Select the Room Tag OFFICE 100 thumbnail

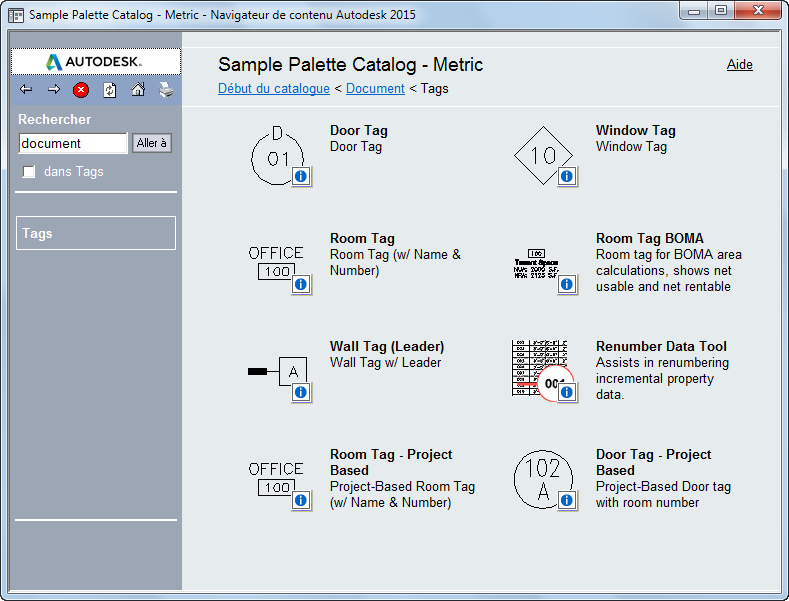click(278, 264)
